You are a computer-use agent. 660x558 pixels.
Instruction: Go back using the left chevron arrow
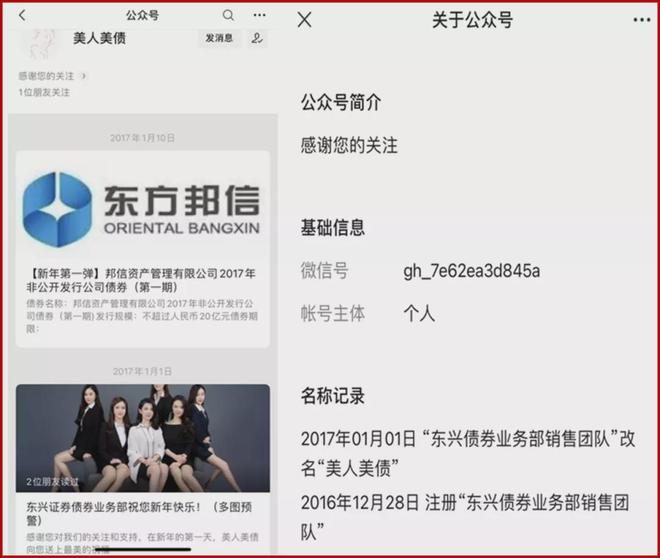click(x=23, y=16)
